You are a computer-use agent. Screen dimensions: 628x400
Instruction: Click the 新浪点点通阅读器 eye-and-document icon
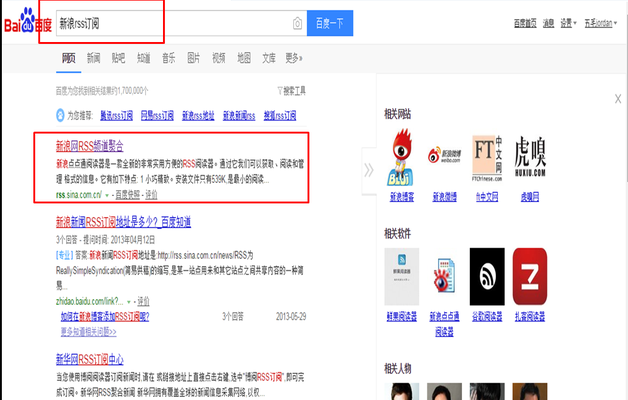click(x=444, y=275)
